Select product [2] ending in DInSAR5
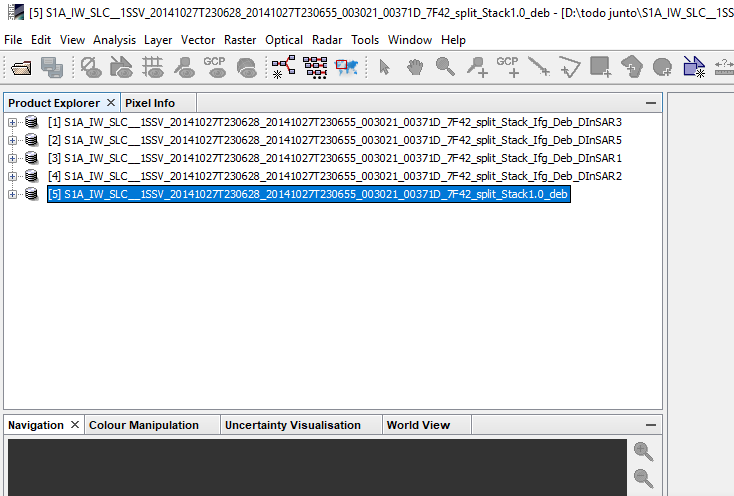The image size is (734, 496). coord(335,140)
